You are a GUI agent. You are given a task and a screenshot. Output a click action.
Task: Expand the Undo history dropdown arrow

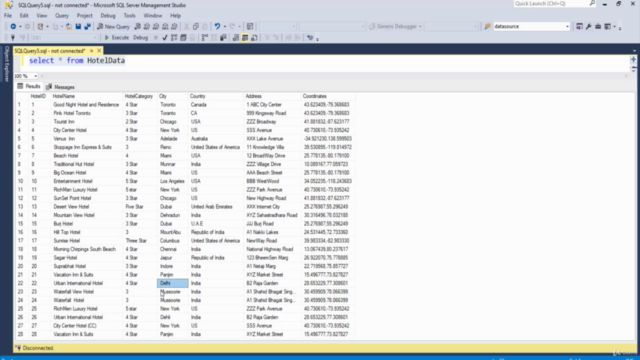(224, 27)
